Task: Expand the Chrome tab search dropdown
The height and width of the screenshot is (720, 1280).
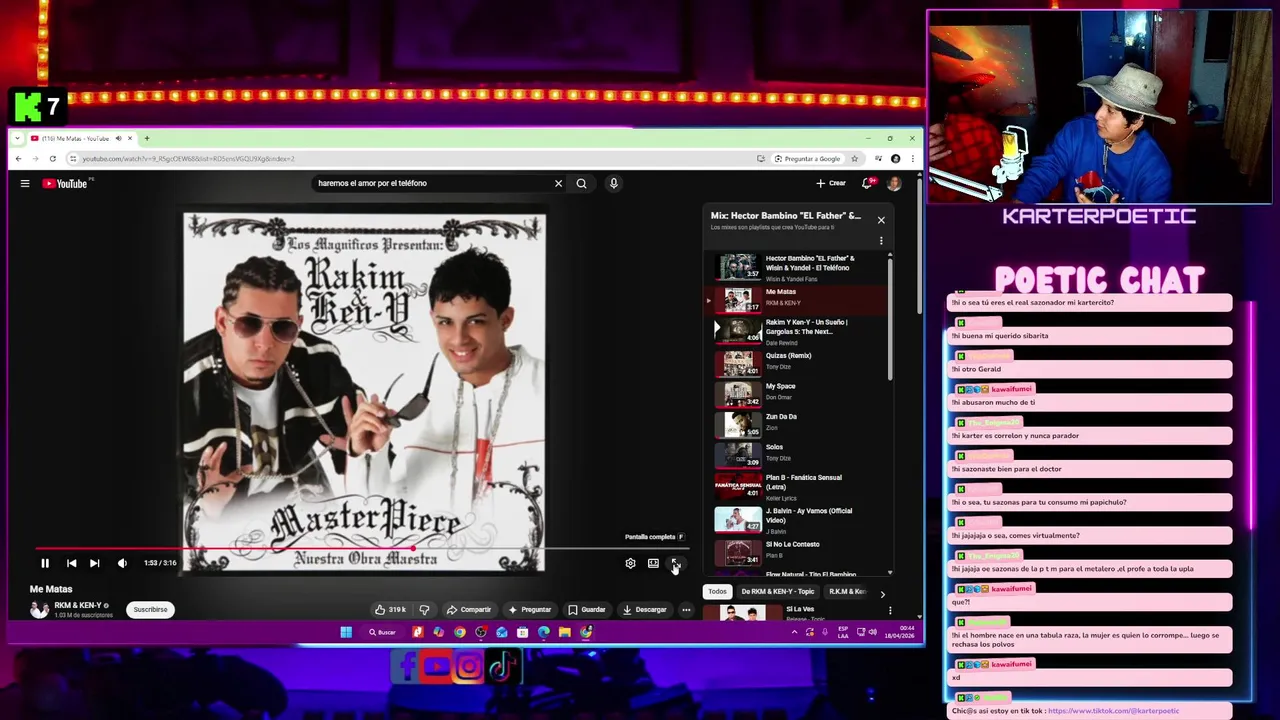Action: pyautogui.click(x=19, y=138)
